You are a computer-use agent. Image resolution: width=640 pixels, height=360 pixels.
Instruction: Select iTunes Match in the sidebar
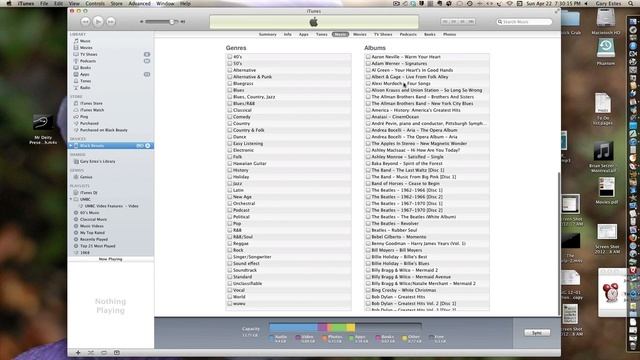[91, 110]
